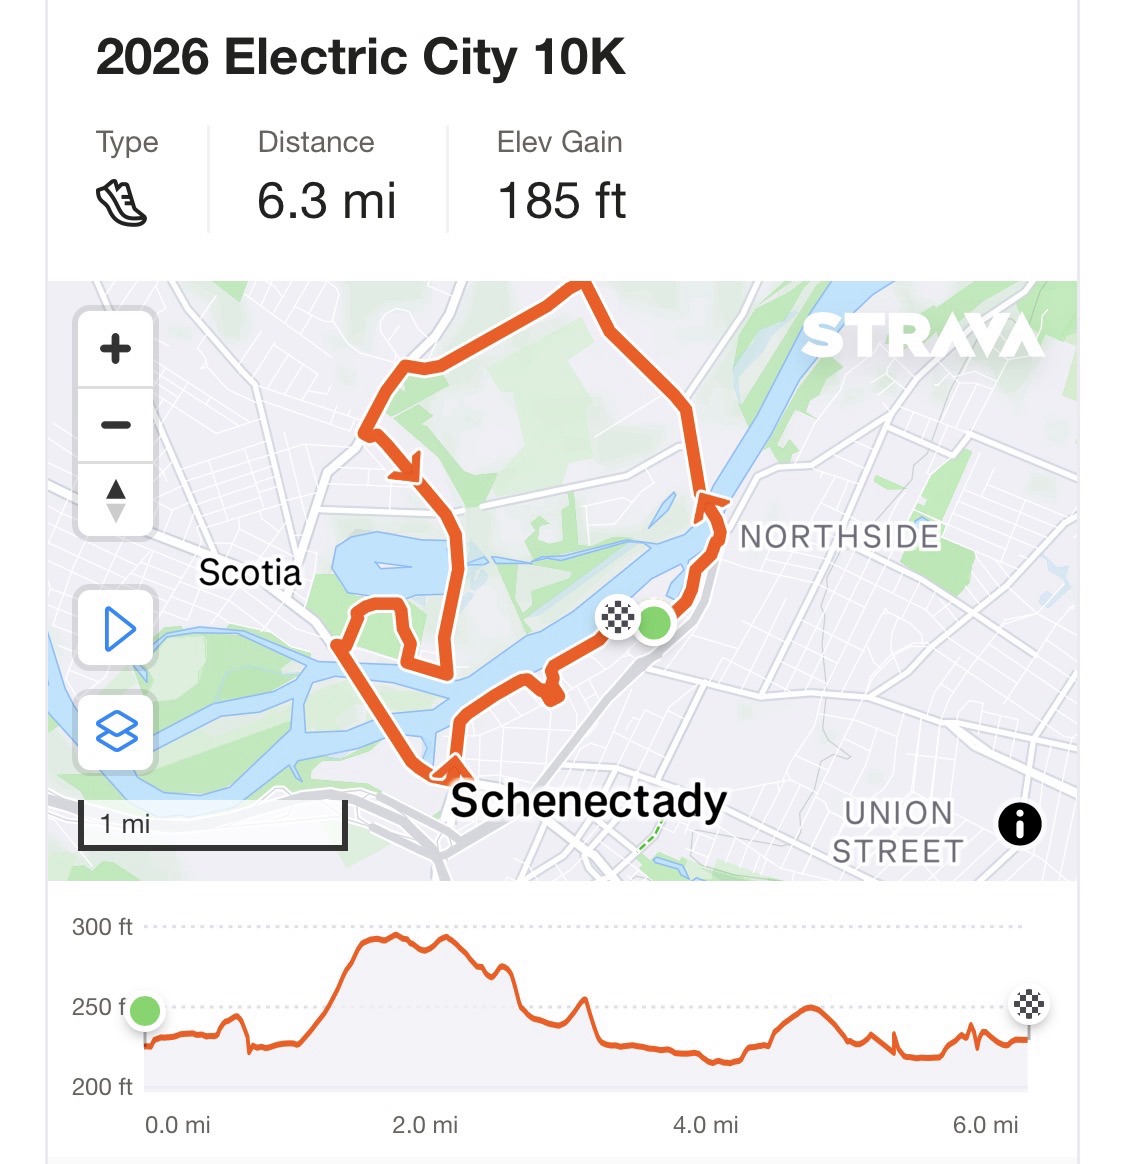This screenshot has width=1125, height=1164.
Task: Zoom out of the route map
Action: point(116,425)
